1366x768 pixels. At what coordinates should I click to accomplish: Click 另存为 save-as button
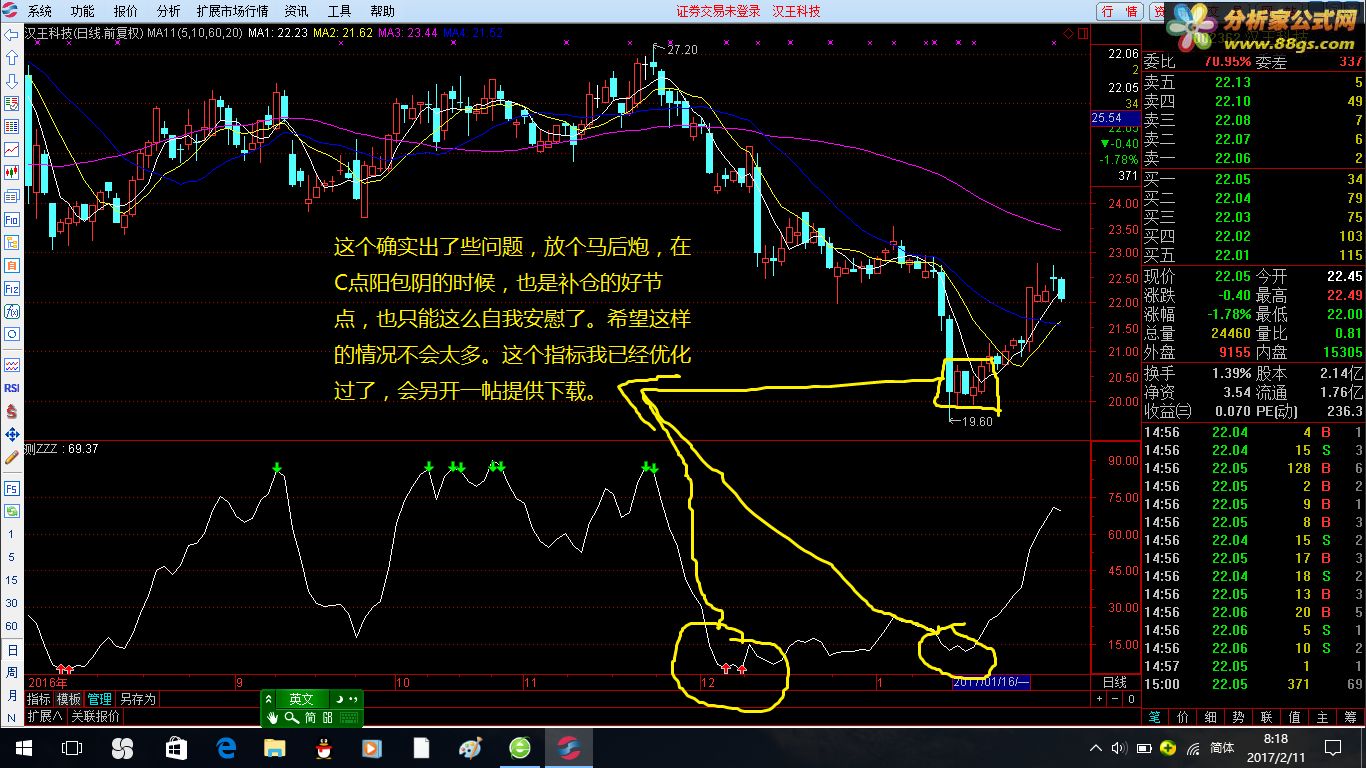pos(138,699)
